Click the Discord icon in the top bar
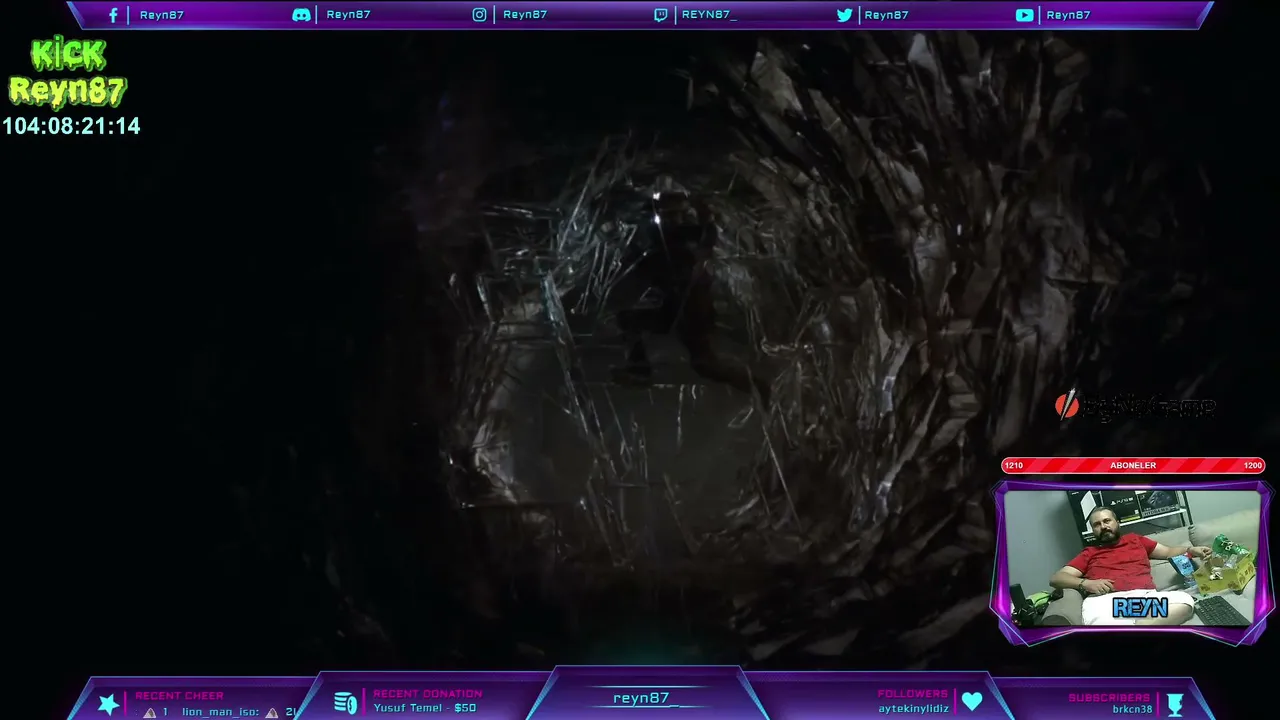Image resolution: width=1280 pixels, height=720 pixels. [300, 15]
